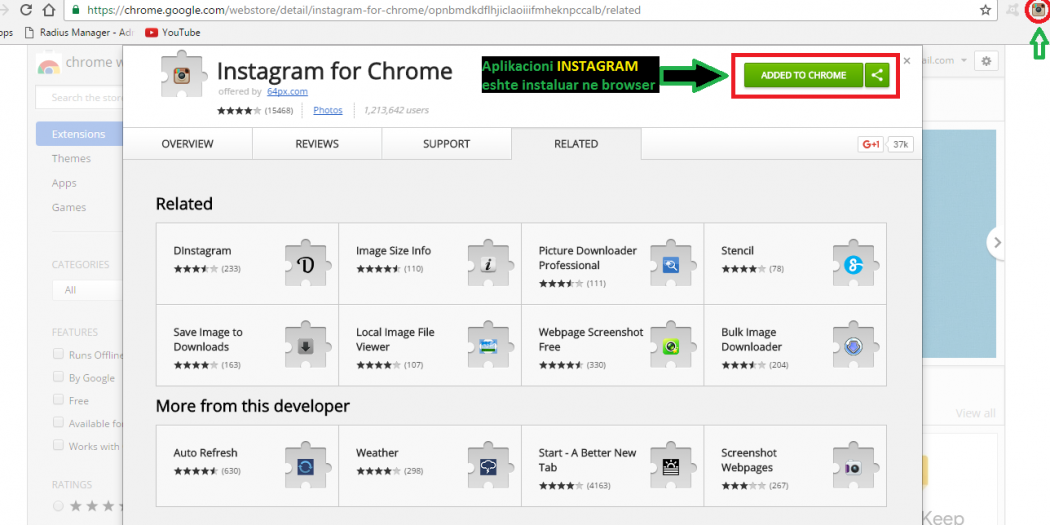This screenshot has height=525, width=1050.
Task: Open the Auto Refresh title
Action: (206, 453)
